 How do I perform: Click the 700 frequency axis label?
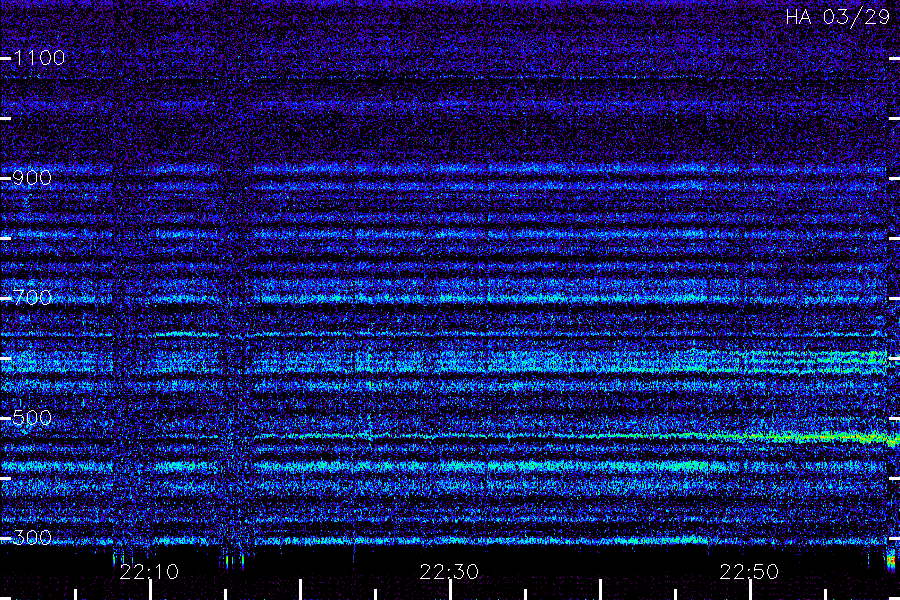click(x=32, y=298)
